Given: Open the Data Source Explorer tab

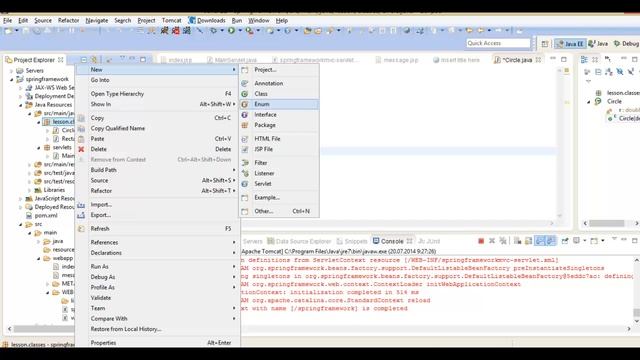Looking at the screenshot, I should [x=299, y=241].
